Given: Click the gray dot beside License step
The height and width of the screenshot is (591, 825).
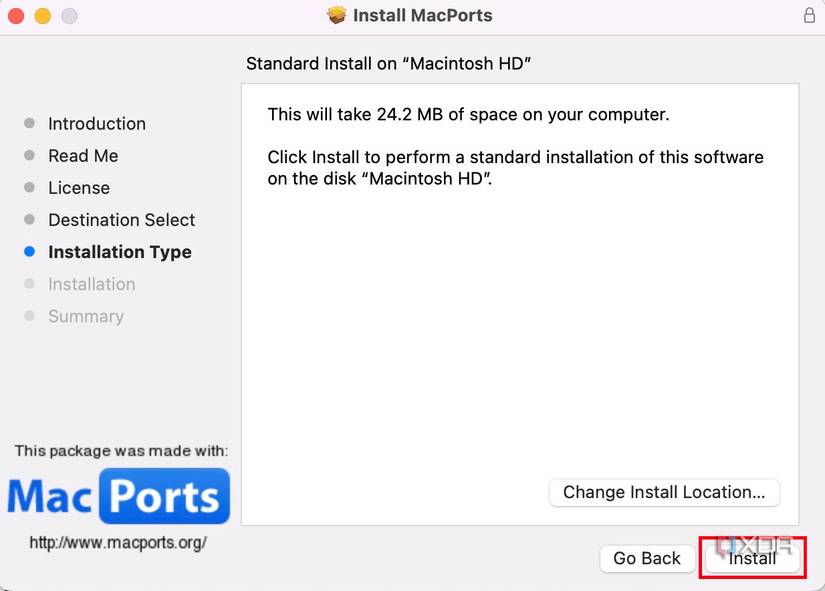Looking at the screenshot, I should (x=31, y=188).
